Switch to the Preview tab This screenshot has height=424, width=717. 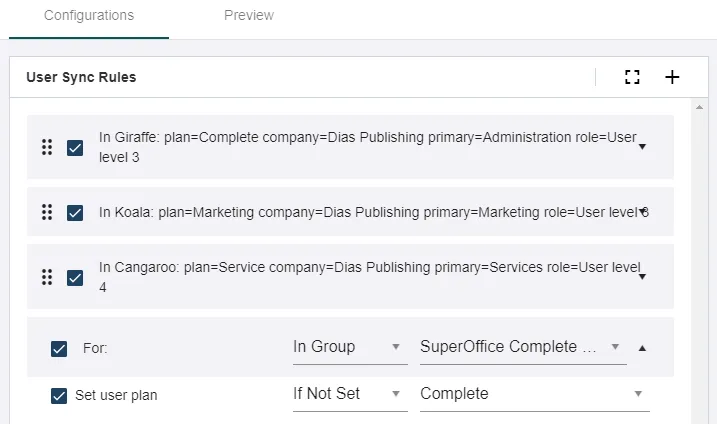point(249,16)
